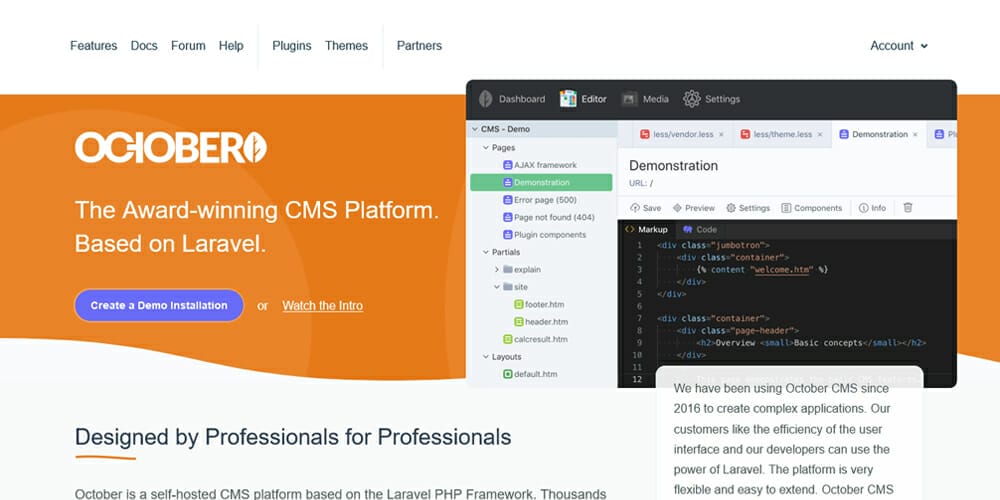Switch to the Editor section label

[594, 99]
